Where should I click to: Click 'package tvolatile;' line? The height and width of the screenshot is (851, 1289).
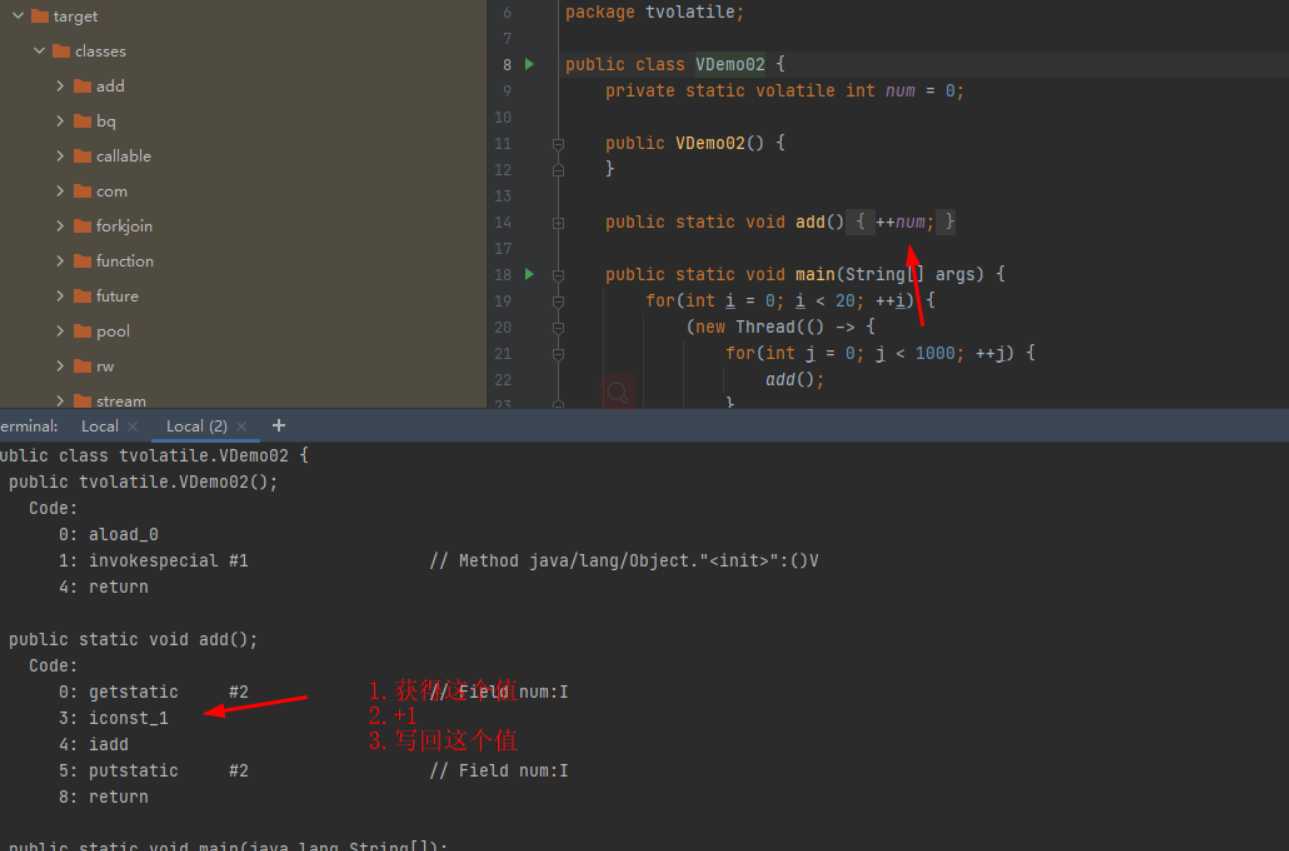(x=655, y=12)
